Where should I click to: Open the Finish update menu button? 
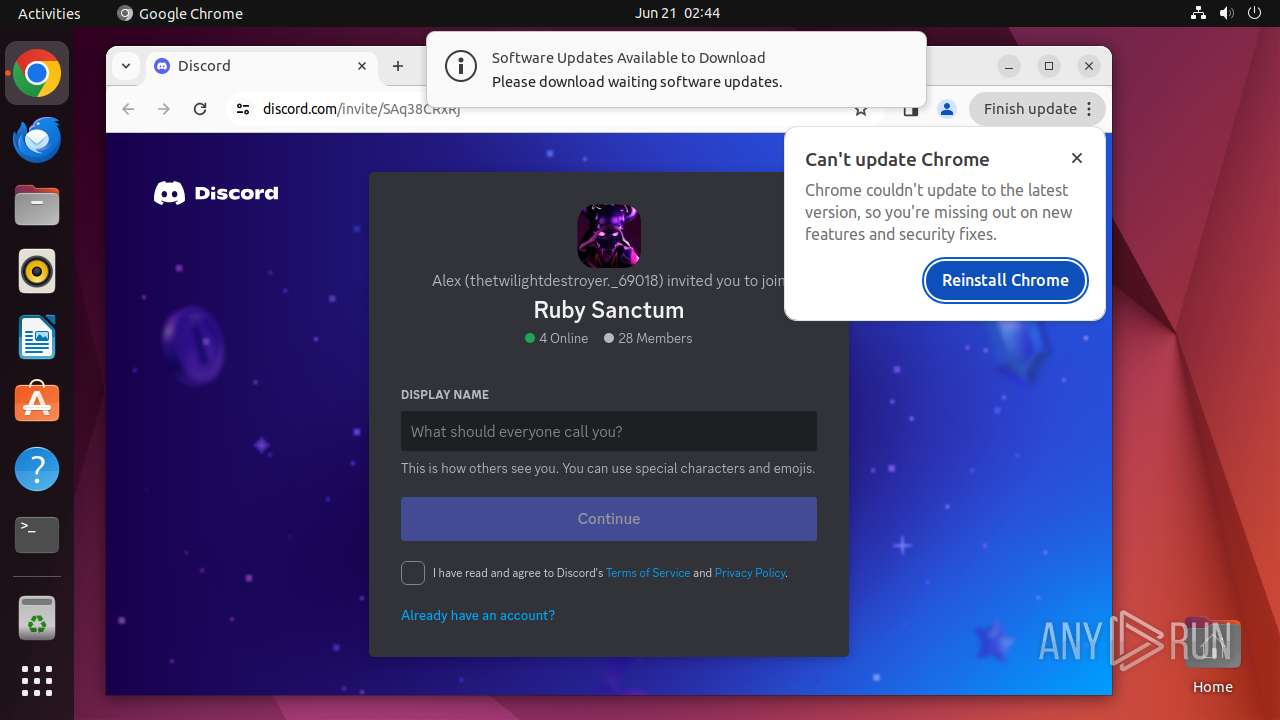point(1037,109)
